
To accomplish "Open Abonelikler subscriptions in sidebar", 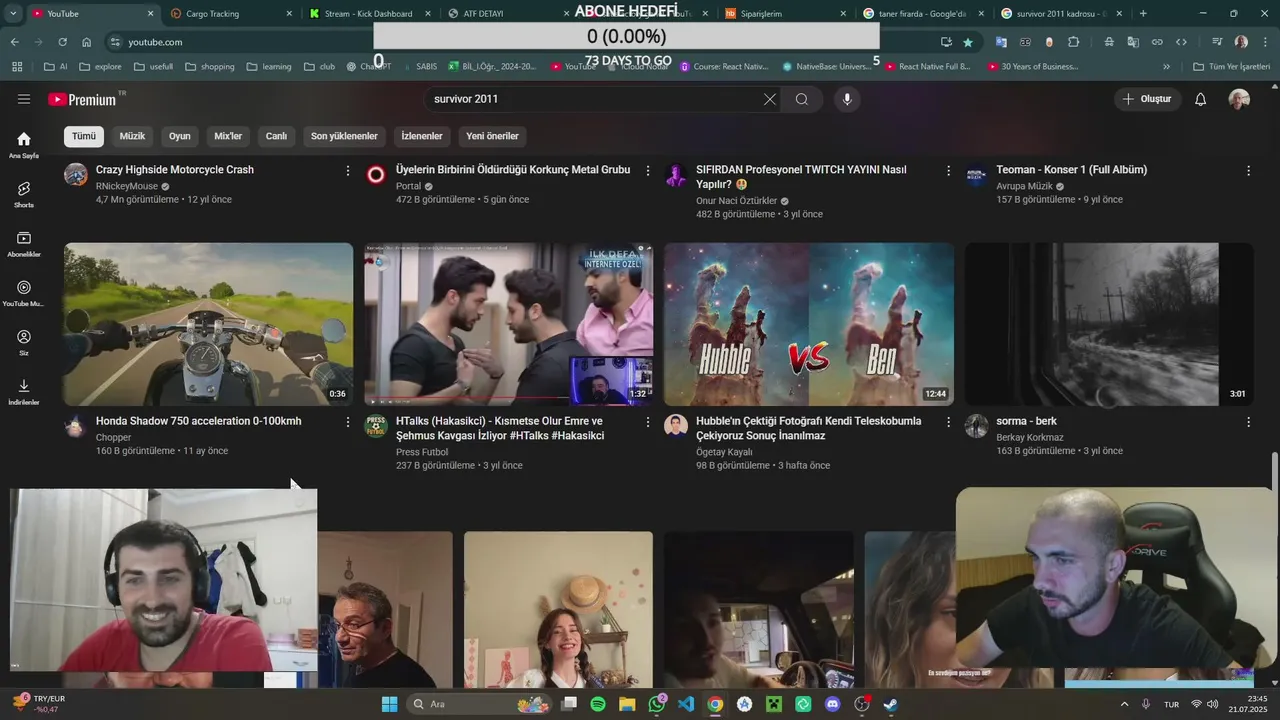I will (24, 244).
